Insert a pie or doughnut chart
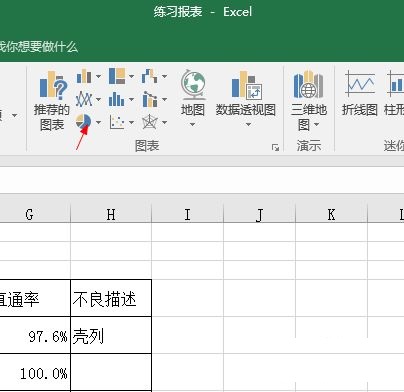The width and height of the screenshot is (404, 392). pyautogui.click(x=84, y=122)
